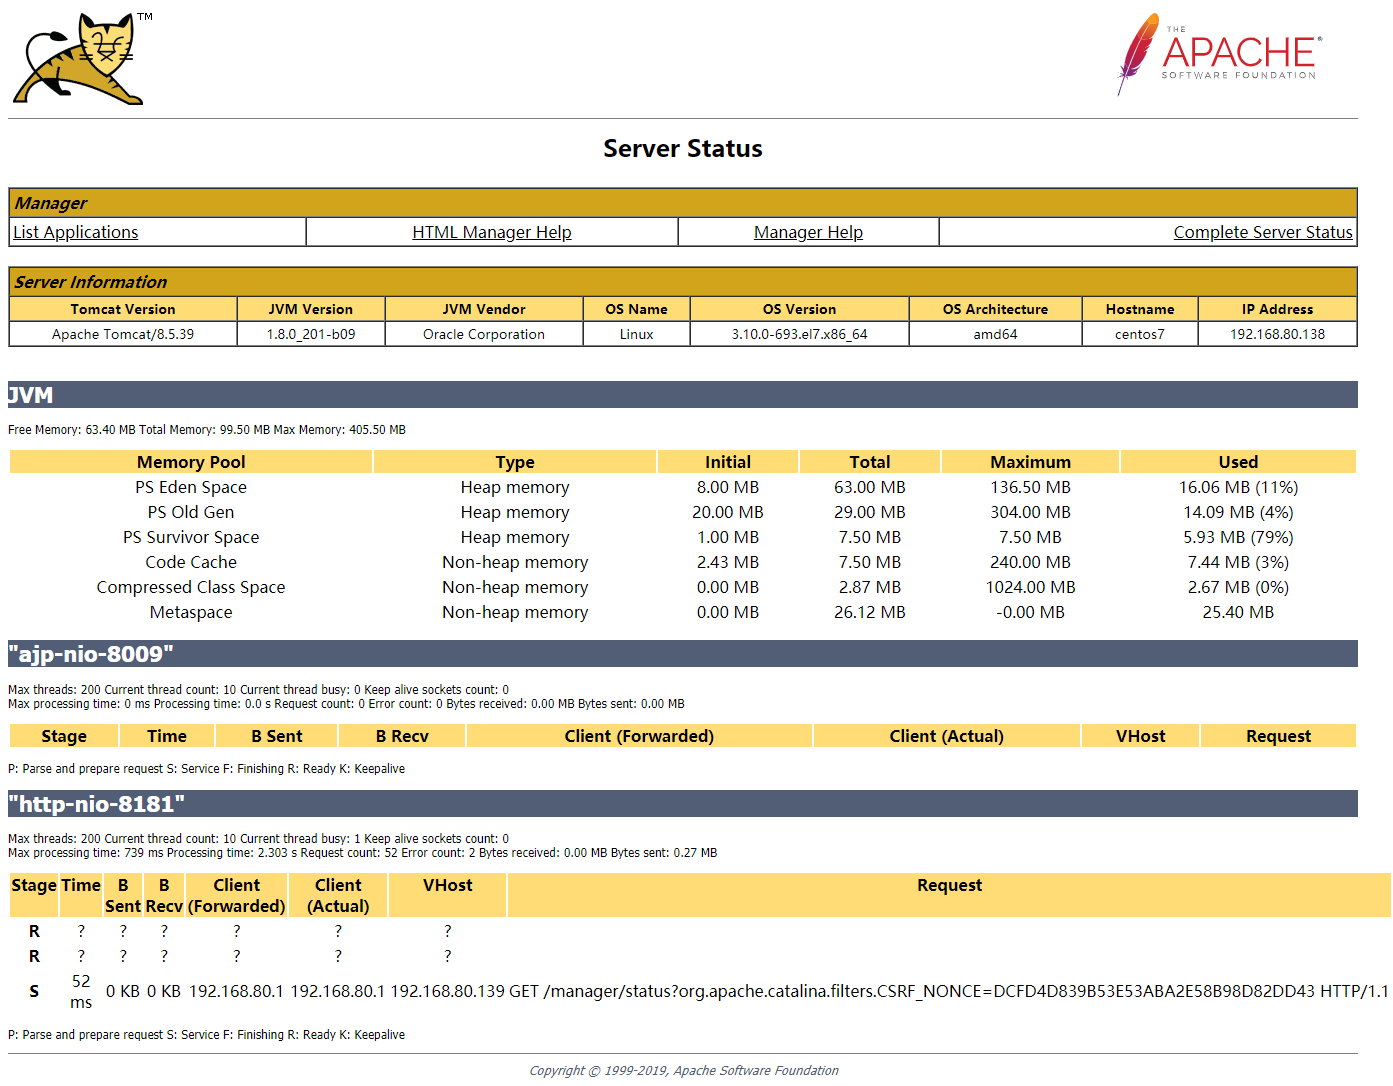Viewport: 1393px width, 1086px height.
Task: Select the Compressed Class Space row name
Action: (191, 587)
